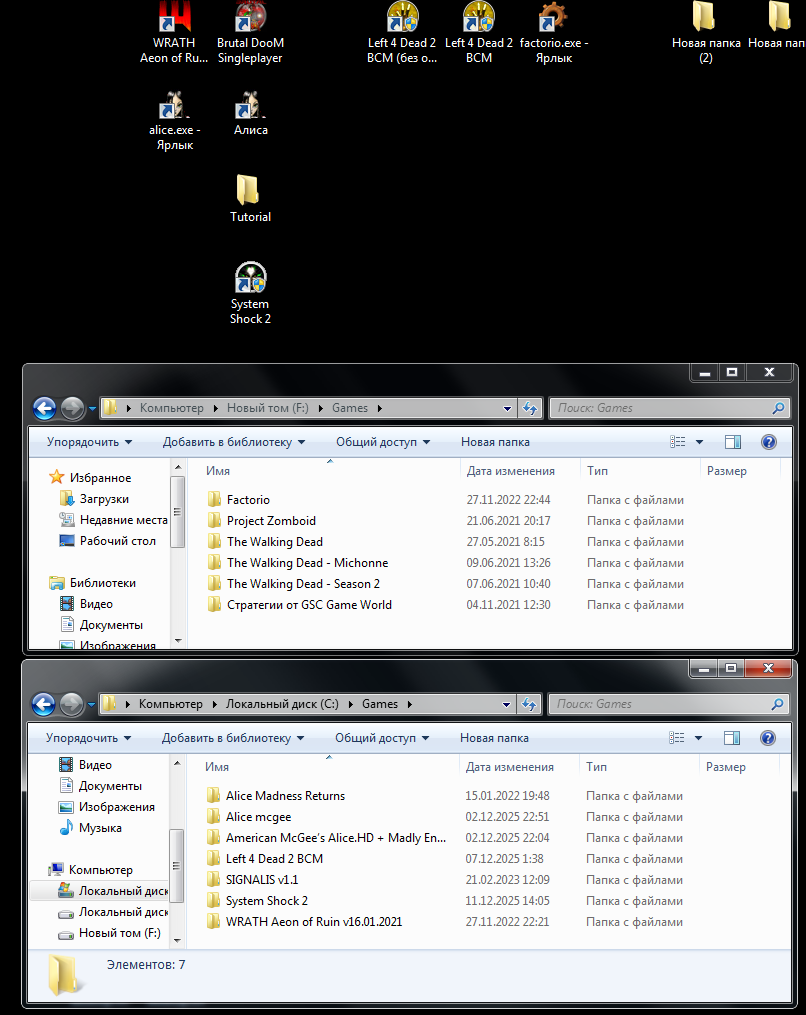Image resolution: width=806 pixels, height=1015 pixels.
Task: Toggle preview pane in F: Games window
Action: [733, 442]
